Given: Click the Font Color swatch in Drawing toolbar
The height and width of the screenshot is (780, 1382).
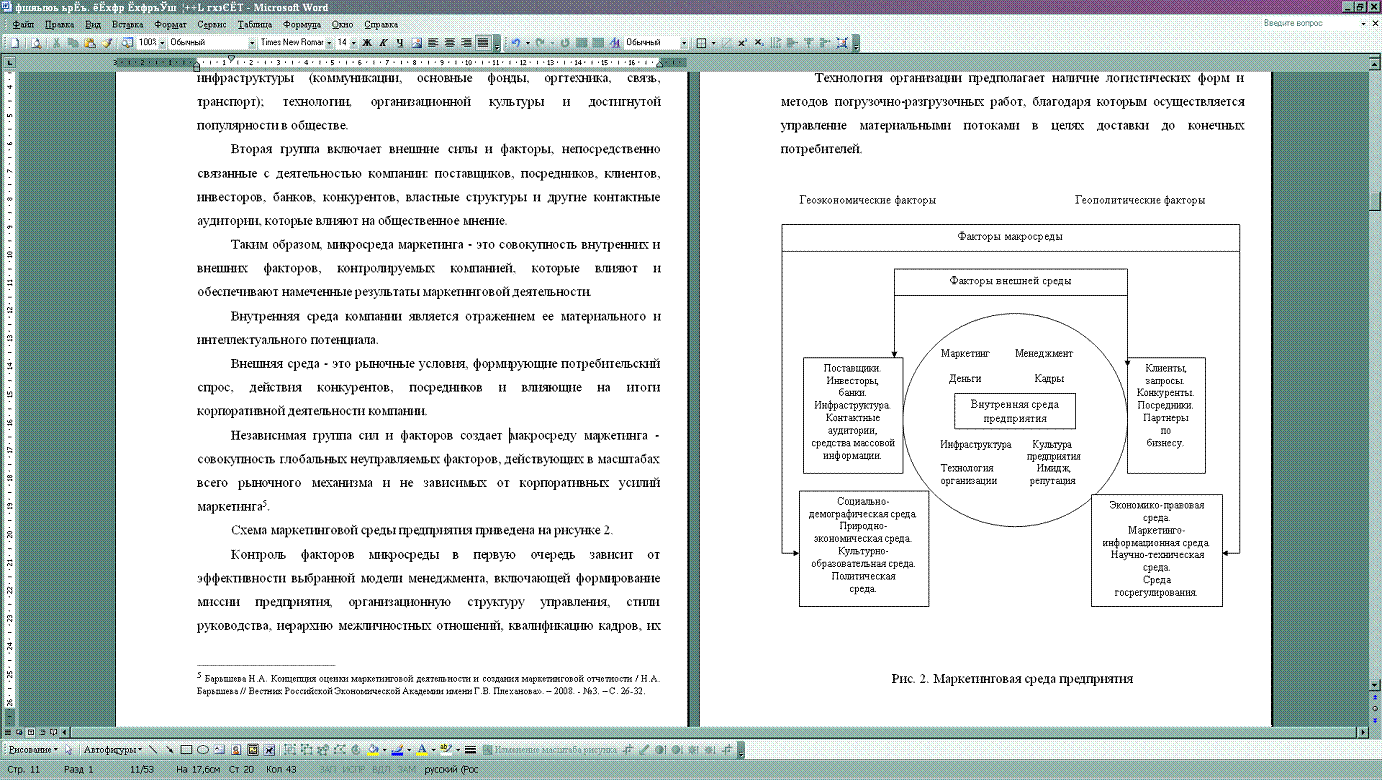Looking at the screenshot, I should 421,749.
